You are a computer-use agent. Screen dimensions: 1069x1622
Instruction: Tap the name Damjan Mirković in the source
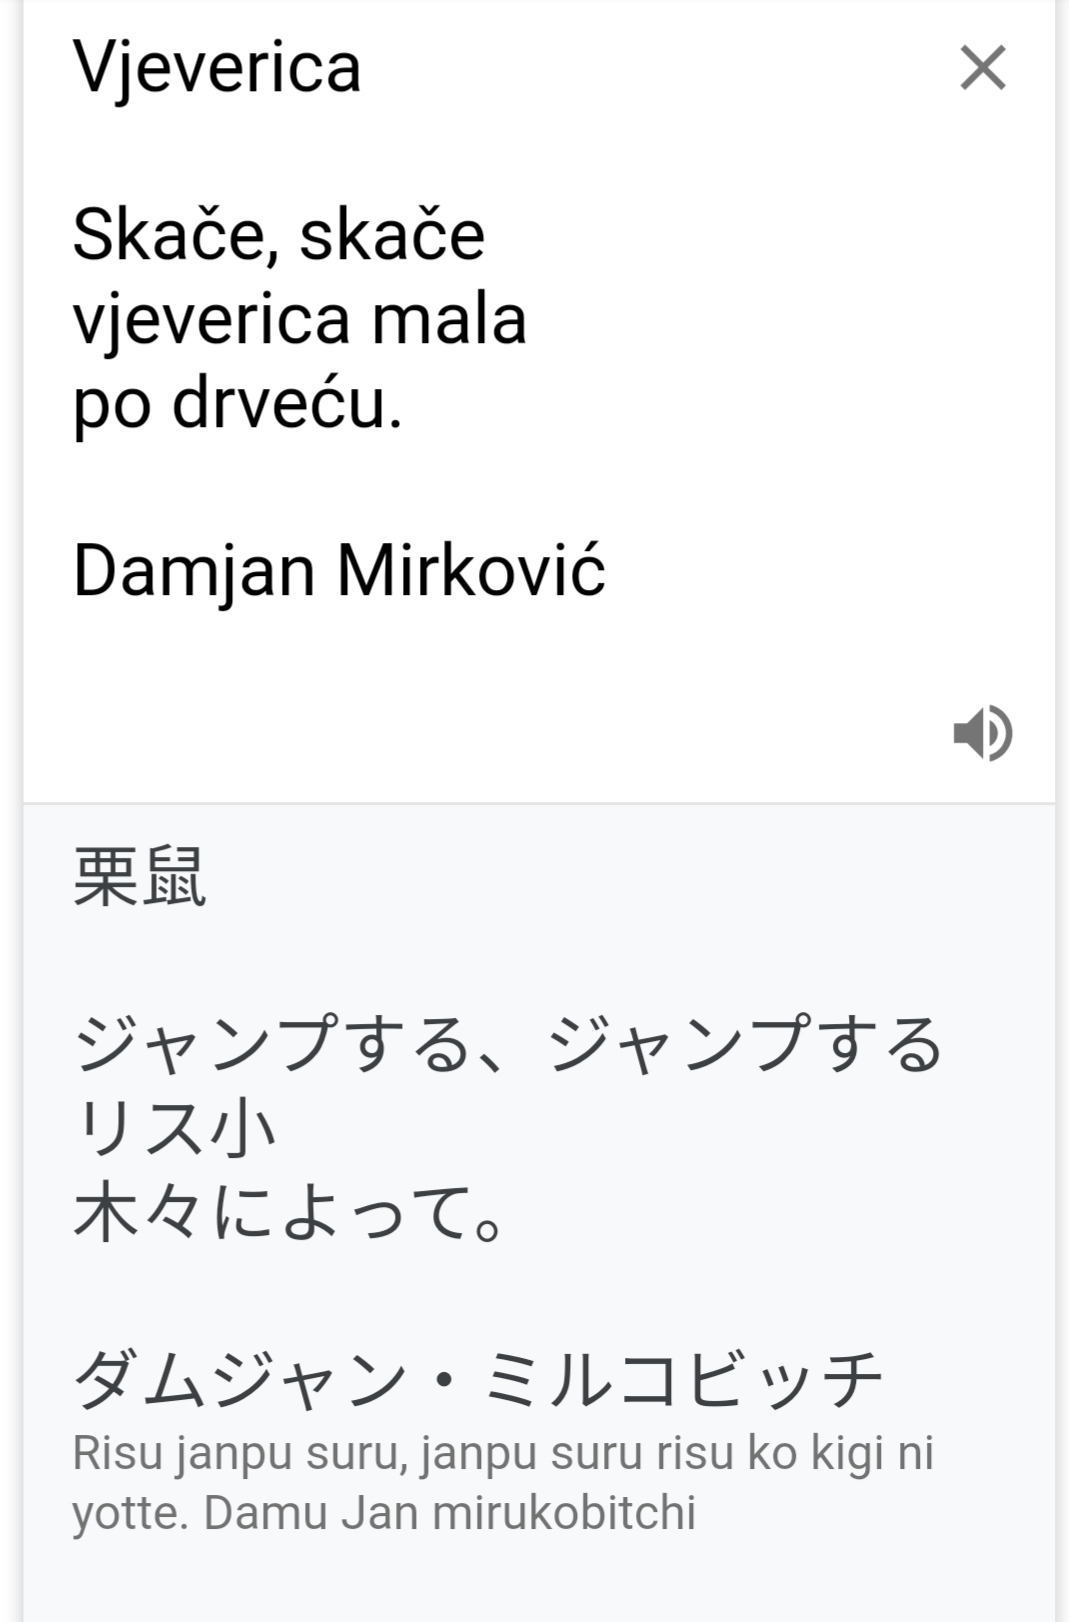[340, 571]
